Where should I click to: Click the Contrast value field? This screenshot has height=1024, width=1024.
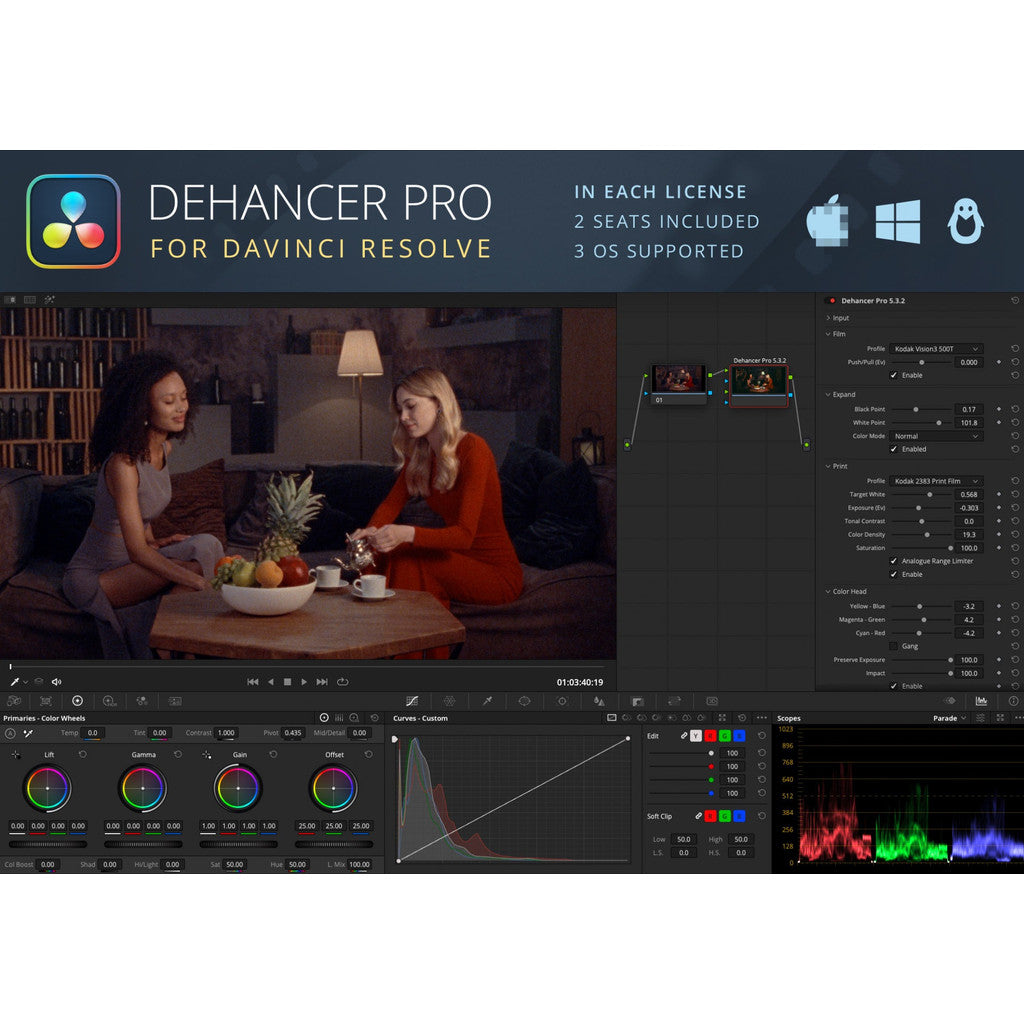(x=226, y=733)
